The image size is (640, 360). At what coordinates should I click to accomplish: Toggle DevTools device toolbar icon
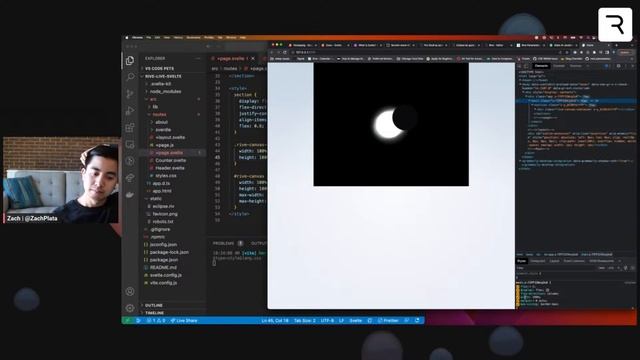[x=526, y=66]
